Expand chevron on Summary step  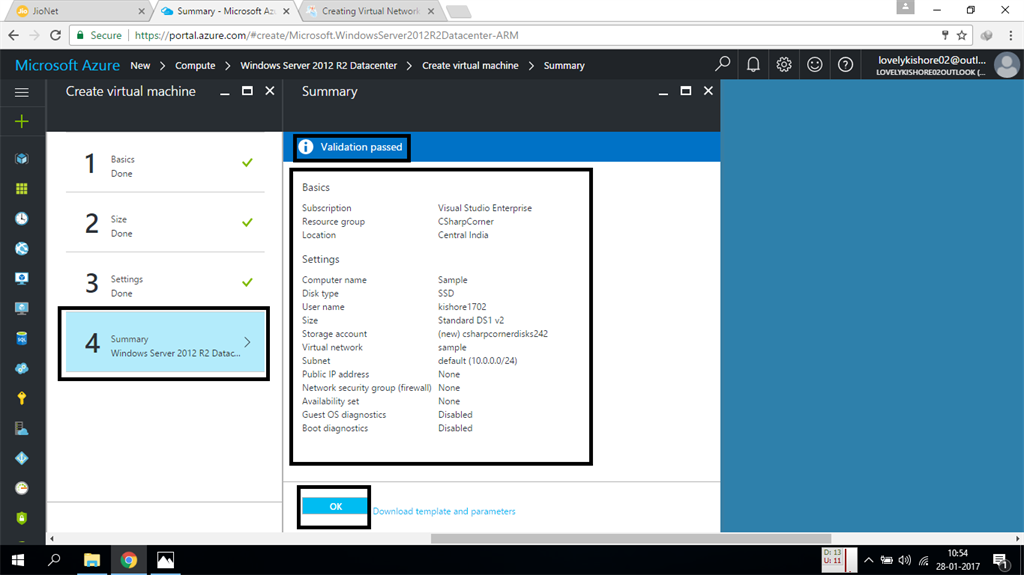coord(248,342)
